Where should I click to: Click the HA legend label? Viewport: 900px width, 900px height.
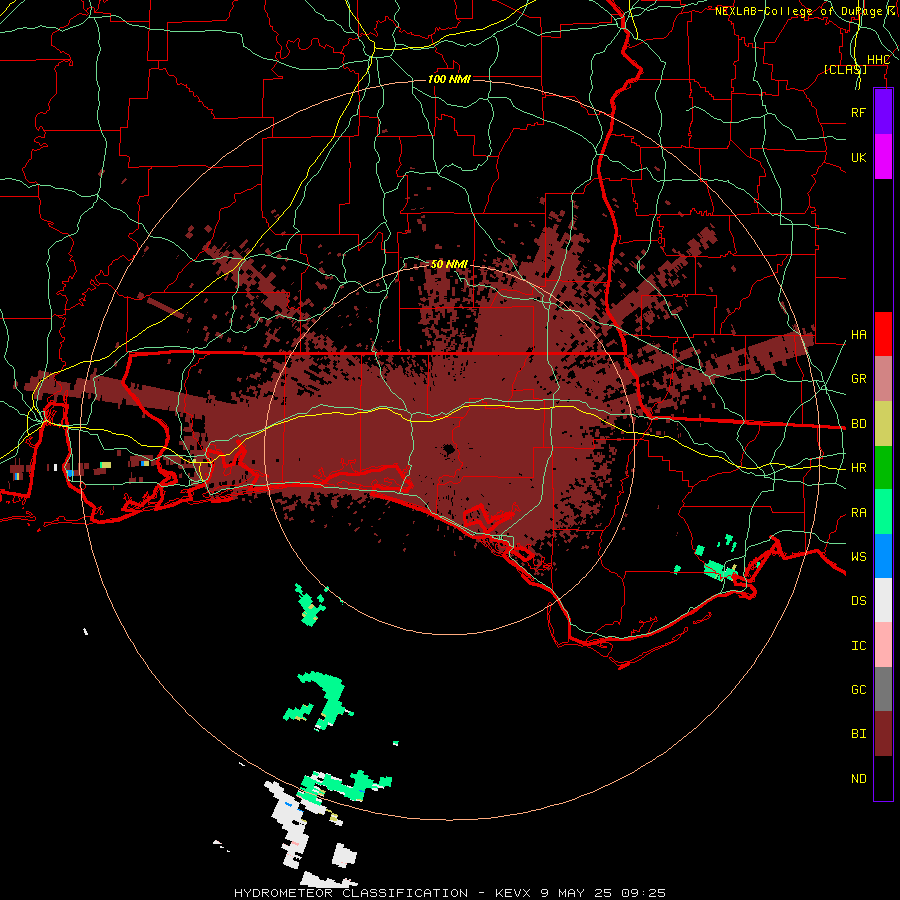[x=858, y=334]
